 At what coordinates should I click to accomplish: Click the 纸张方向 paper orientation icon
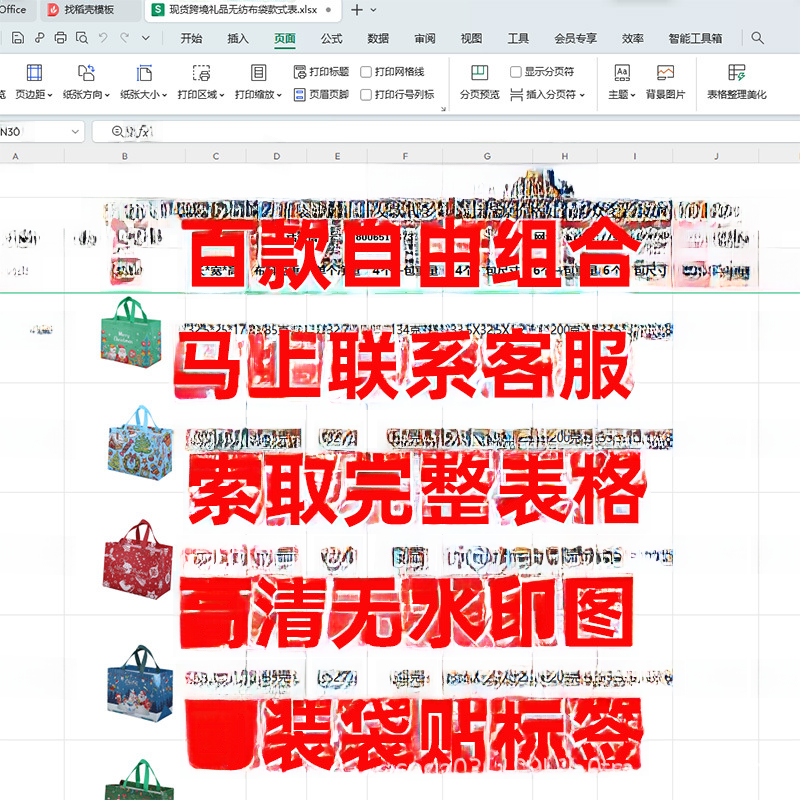point(86,74)
